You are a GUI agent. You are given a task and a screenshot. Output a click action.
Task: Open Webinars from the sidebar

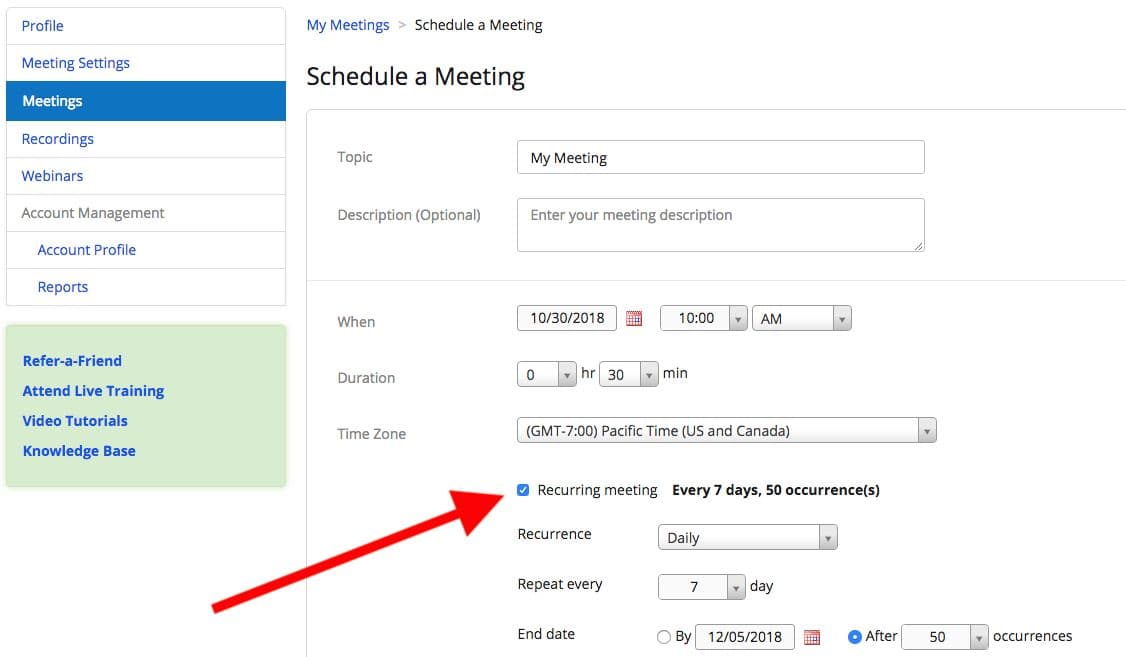53,176
